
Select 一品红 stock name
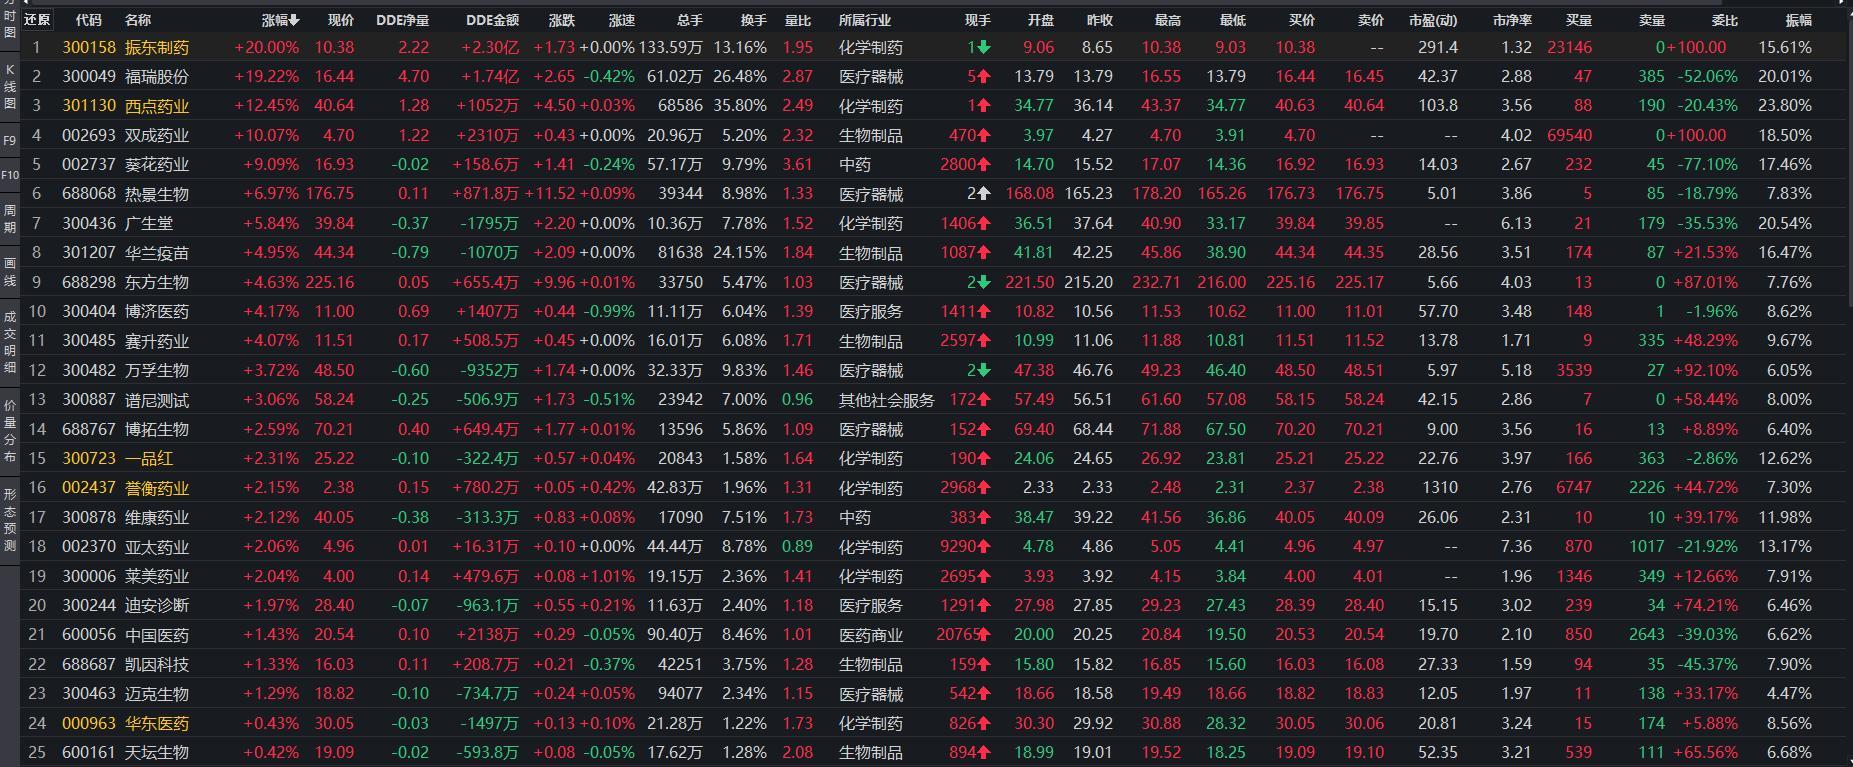pyautogui.click(x=149, y=458)
